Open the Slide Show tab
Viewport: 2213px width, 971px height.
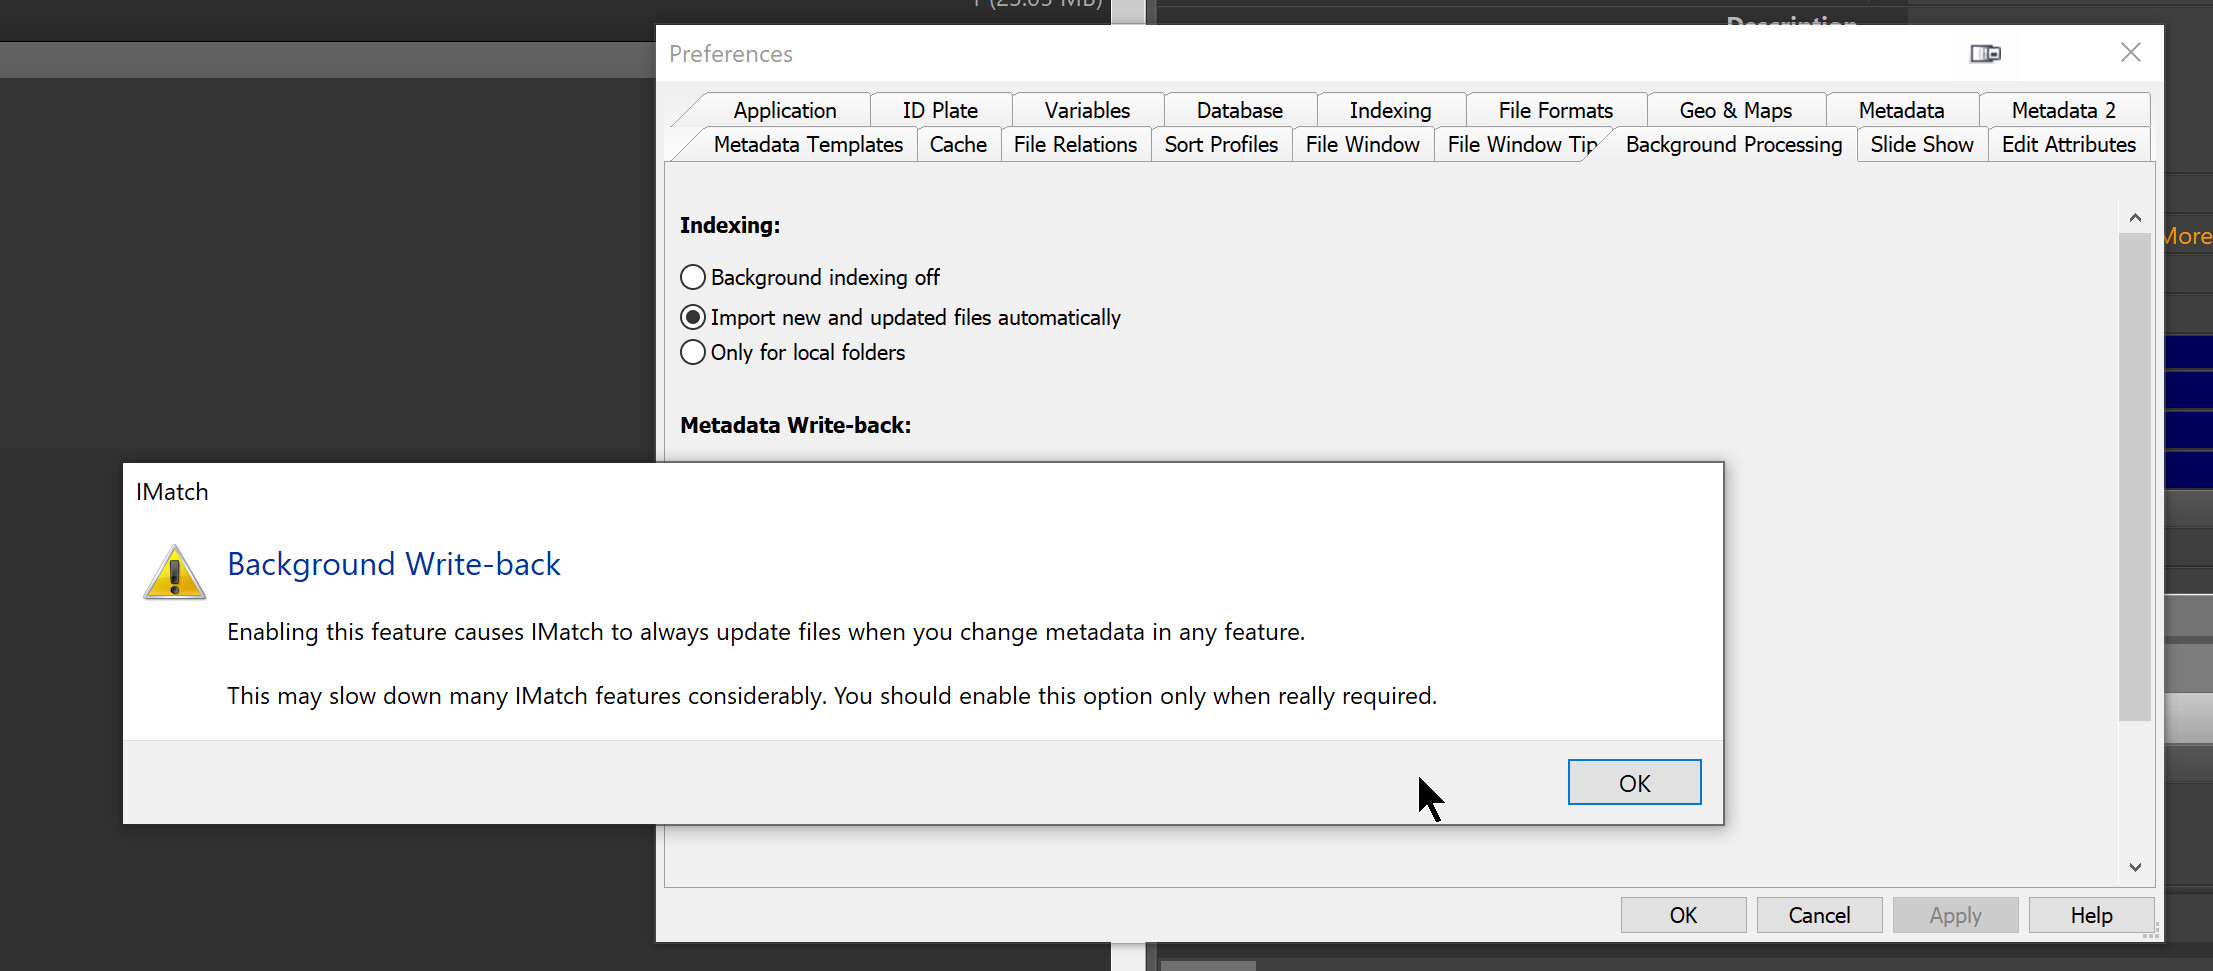tap(1921, 145)
